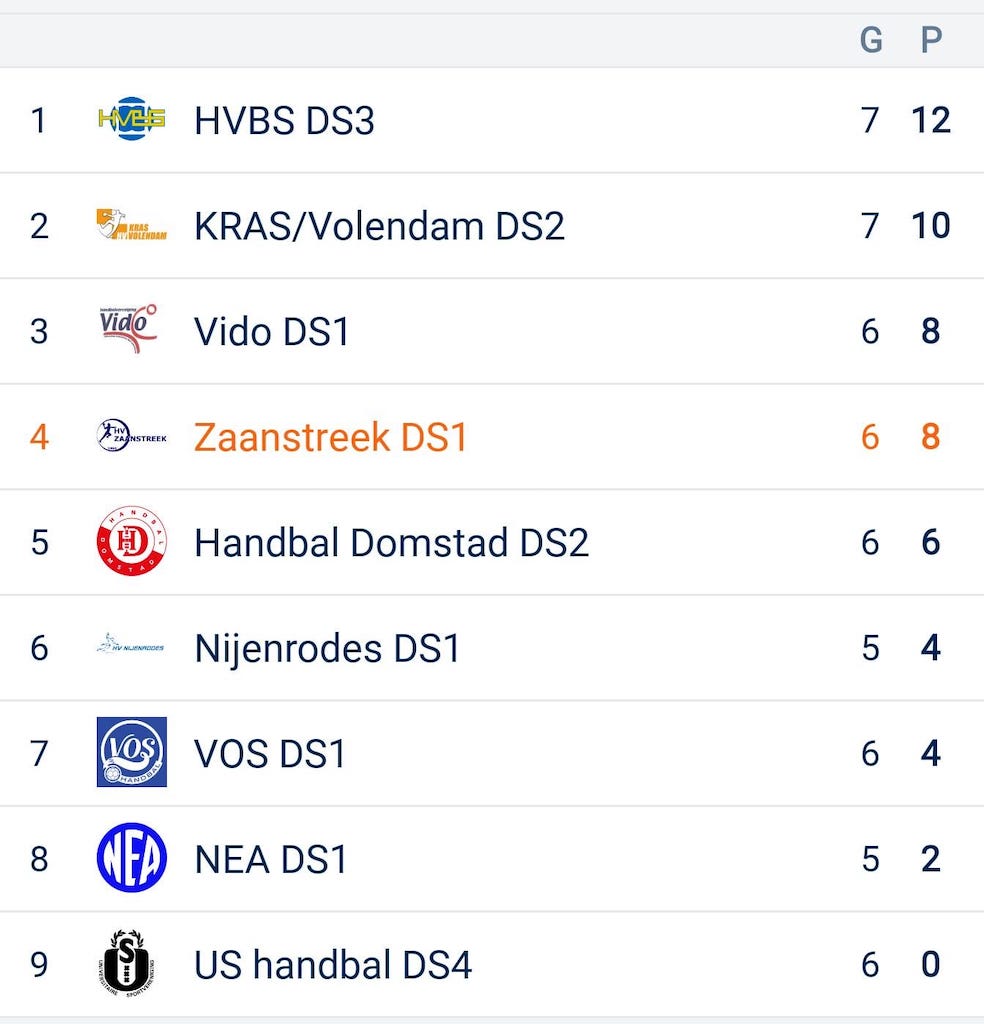
Task: Select the round NEA logo
Action: pyautogui.click(x=131, y=858)
